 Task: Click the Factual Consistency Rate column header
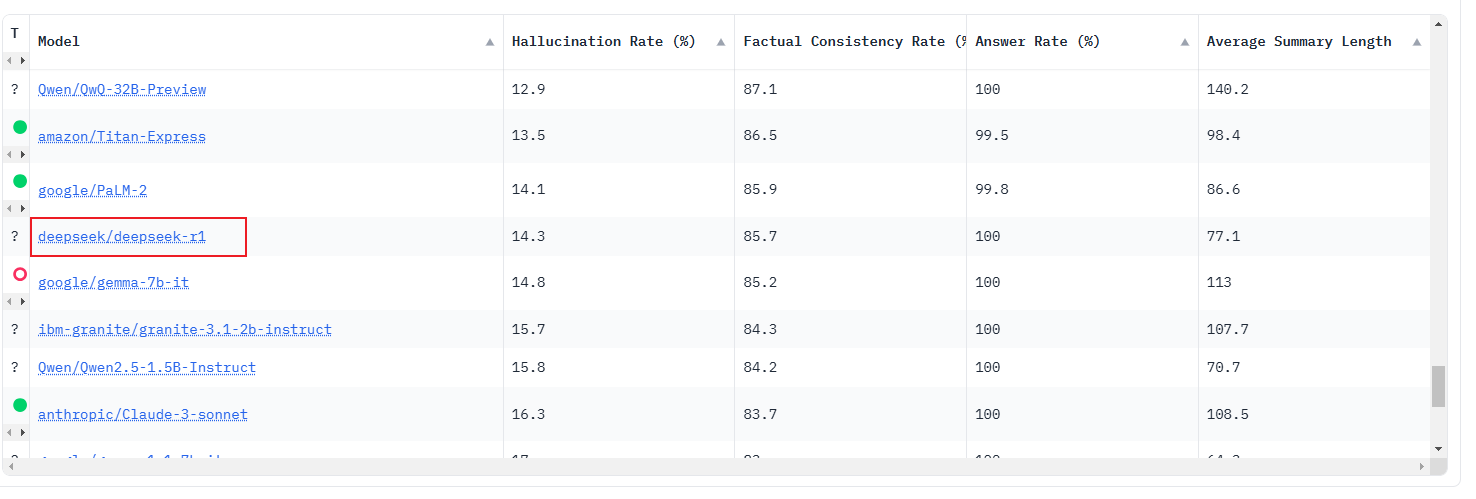[x=850, y=42]
